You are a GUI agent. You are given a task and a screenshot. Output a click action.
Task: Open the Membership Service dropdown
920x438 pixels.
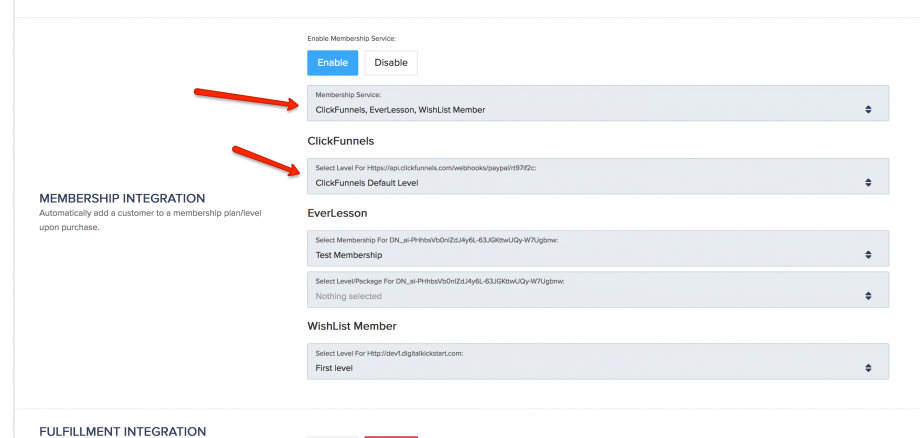point(598,103)
